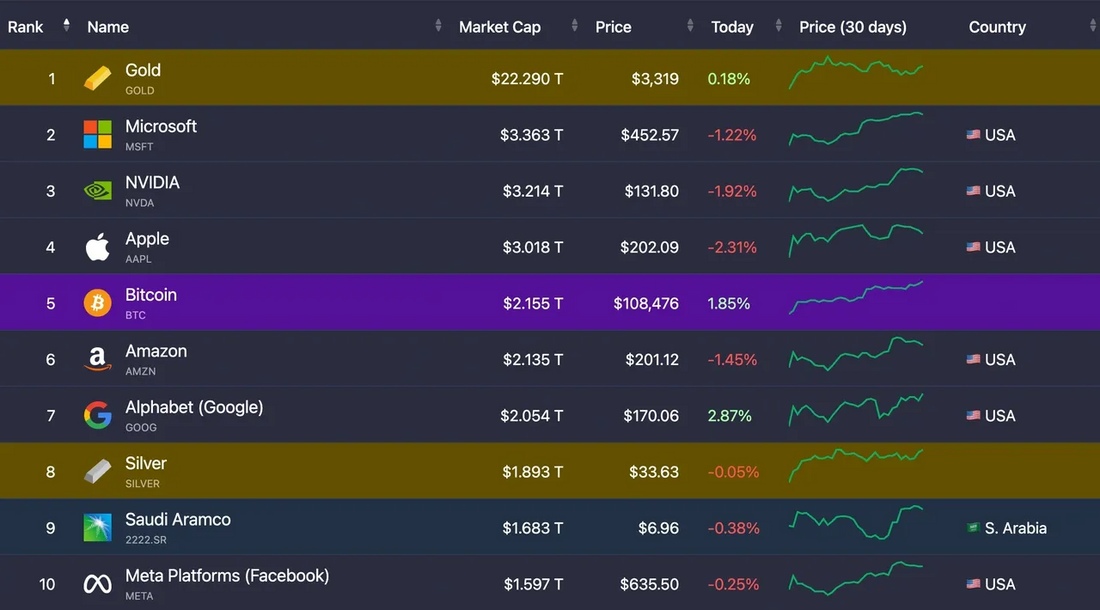The image size is (1100, 610).
Task: Open the Microsoft company link
Action: tap(161, 126)
